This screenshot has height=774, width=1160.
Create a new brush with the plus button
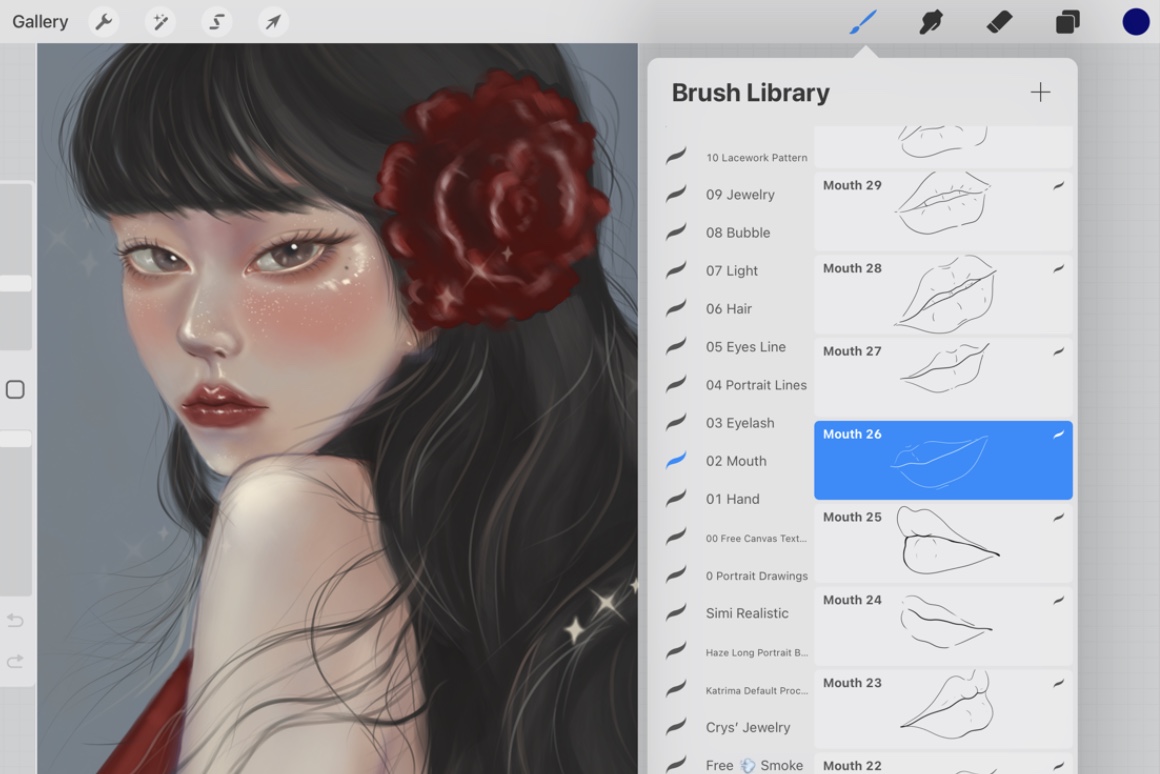(x=1040, y=92)
